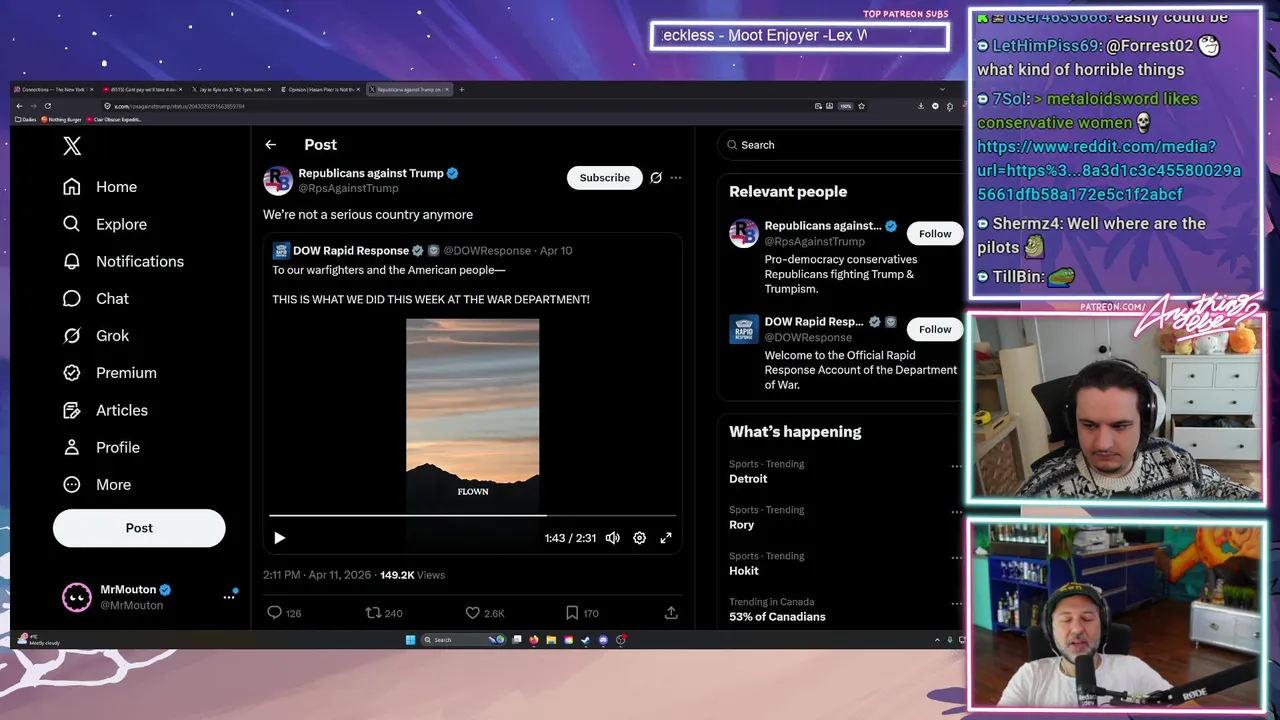This screenshot has height=720, width=1280.
Task: Open the 53% of Canadians trend
Action: click(x=777, y=617)
